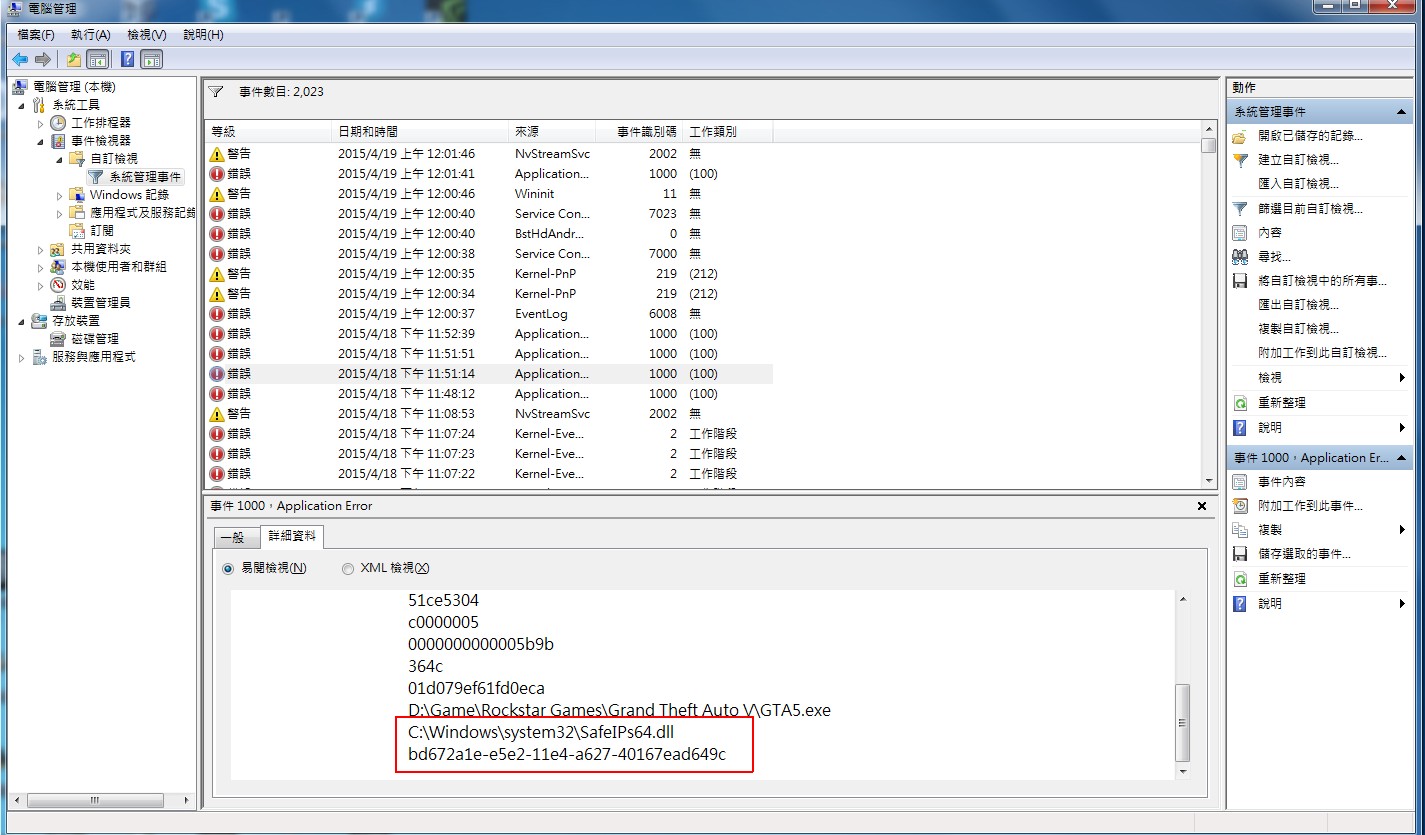Click the c0000005 exception code text
This screenshot has height=835, width=1425.
tap(443, 622)
